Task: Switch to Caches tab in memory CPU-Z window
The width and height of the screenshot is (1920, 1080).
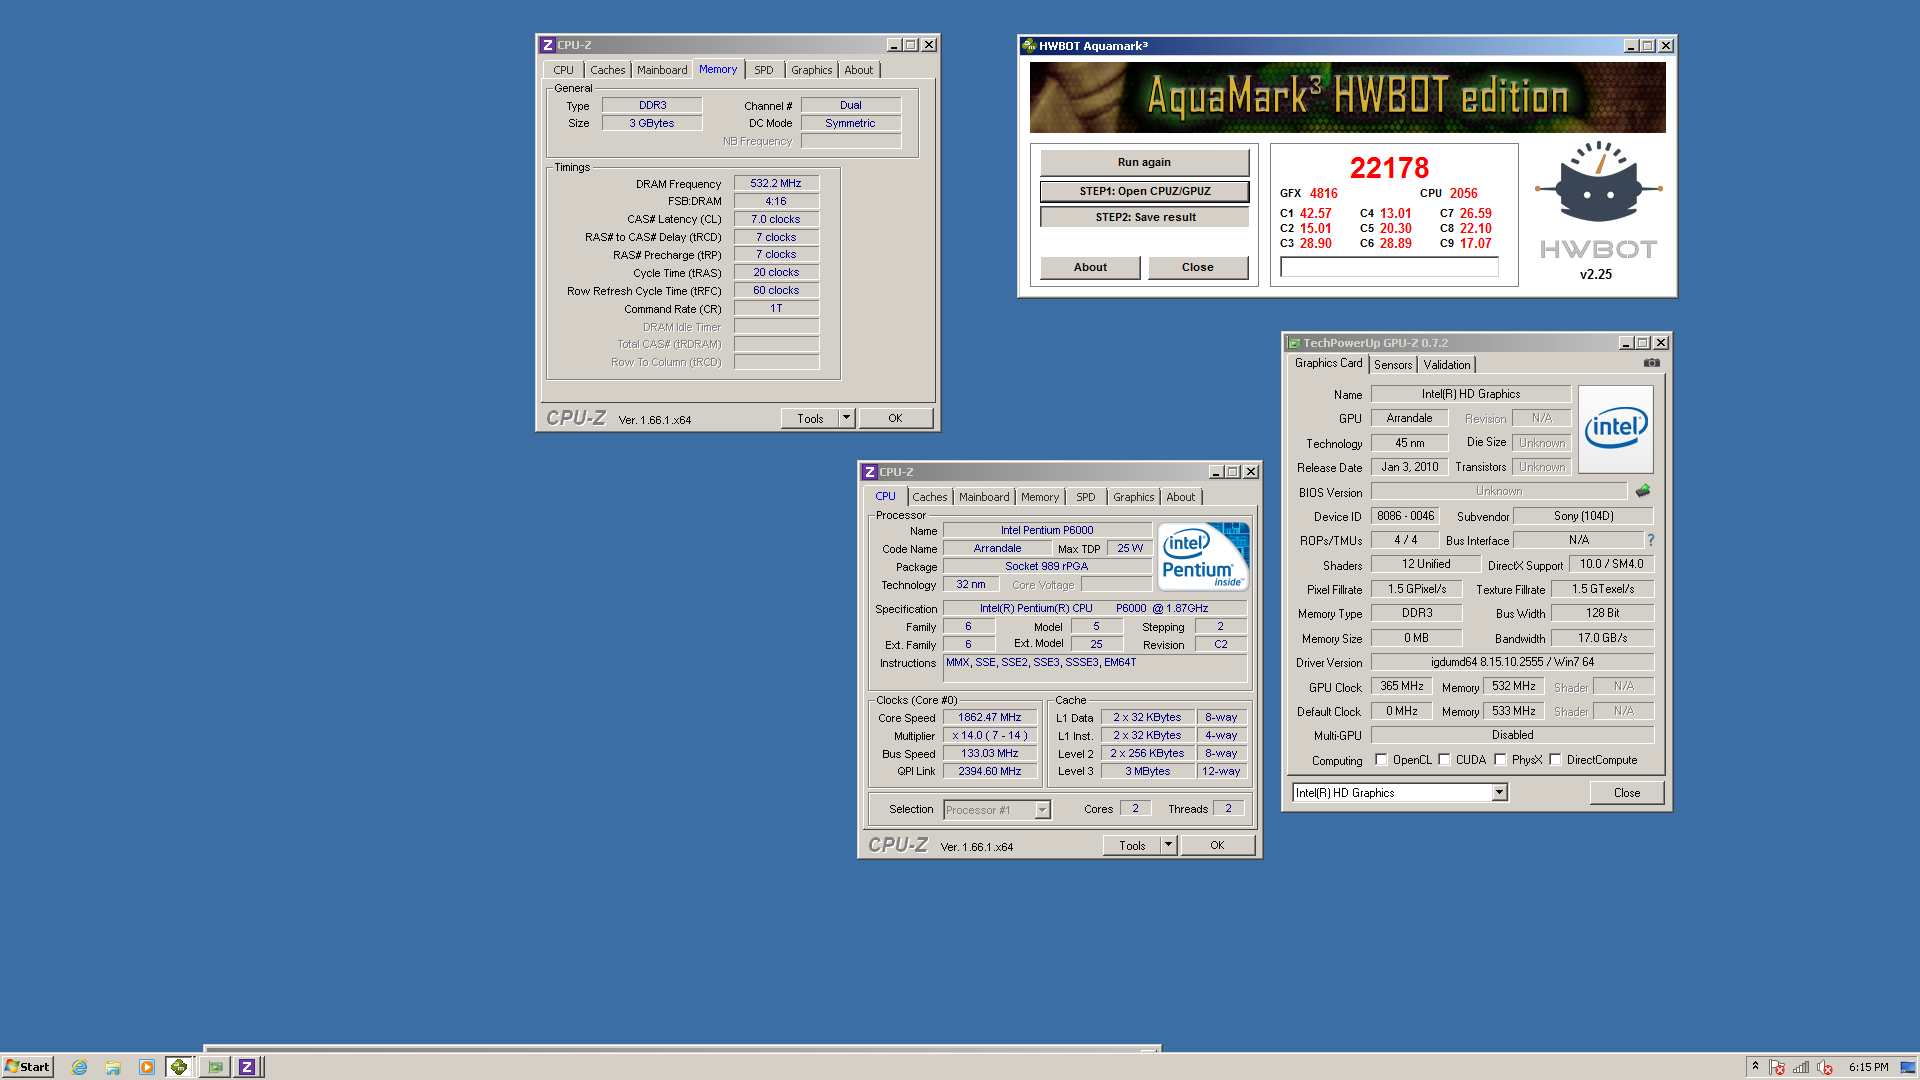Action: [x=607, y=70]
